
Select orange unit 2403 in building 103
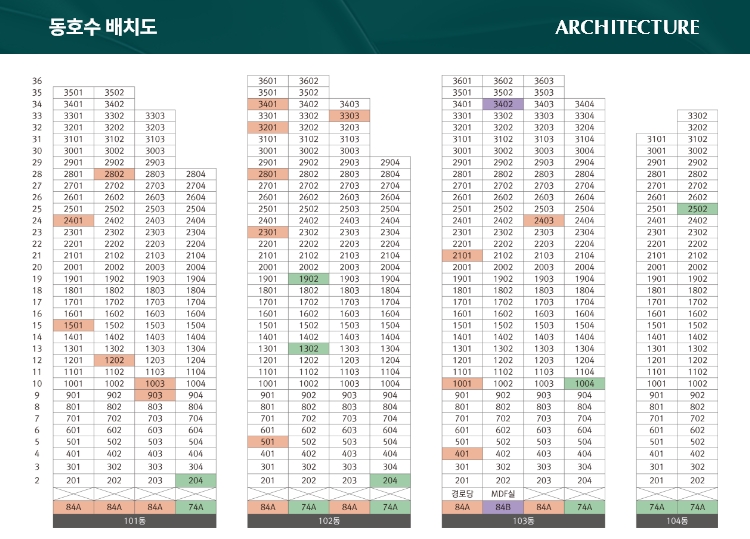point(544,220)
